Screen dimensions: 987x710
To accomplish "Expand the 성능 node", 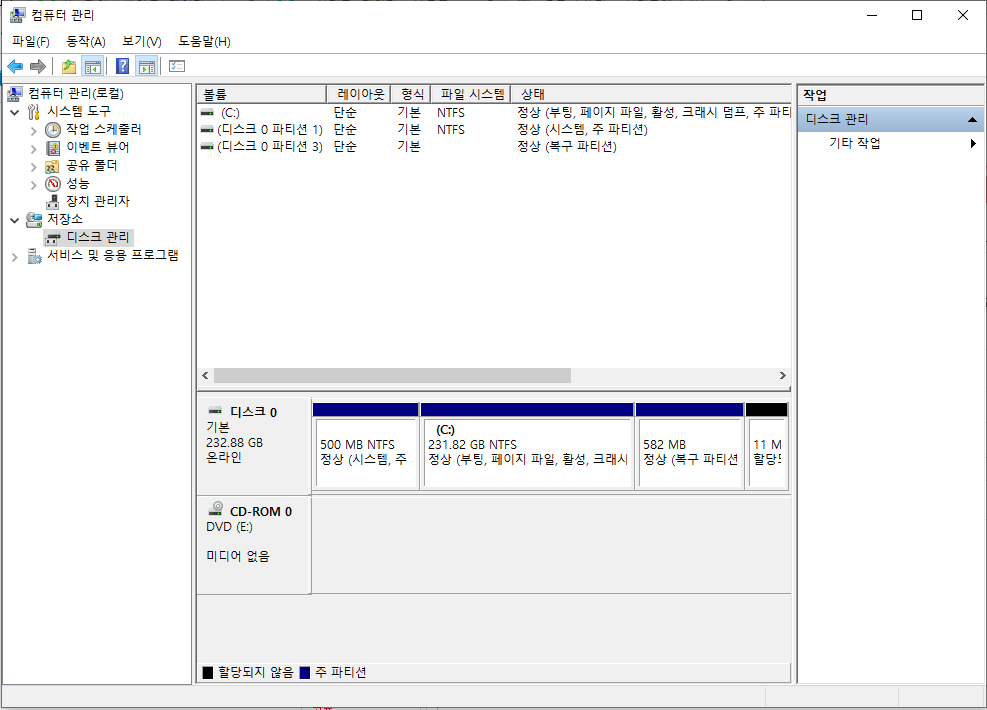I will click(33, 184).
